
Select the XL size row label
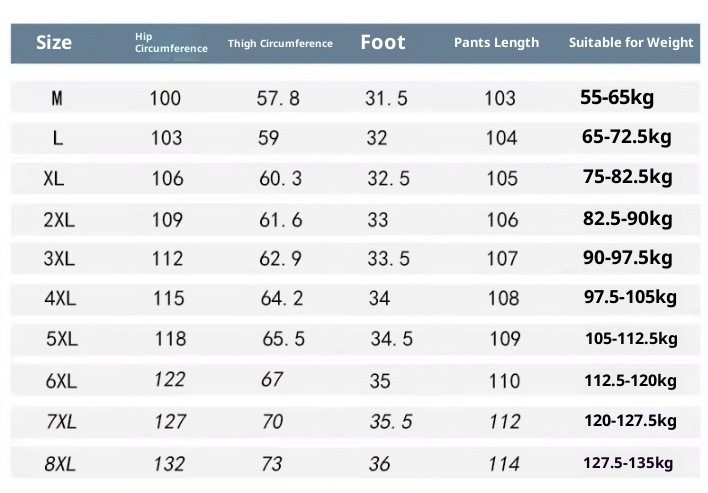(x=55, y=179)
